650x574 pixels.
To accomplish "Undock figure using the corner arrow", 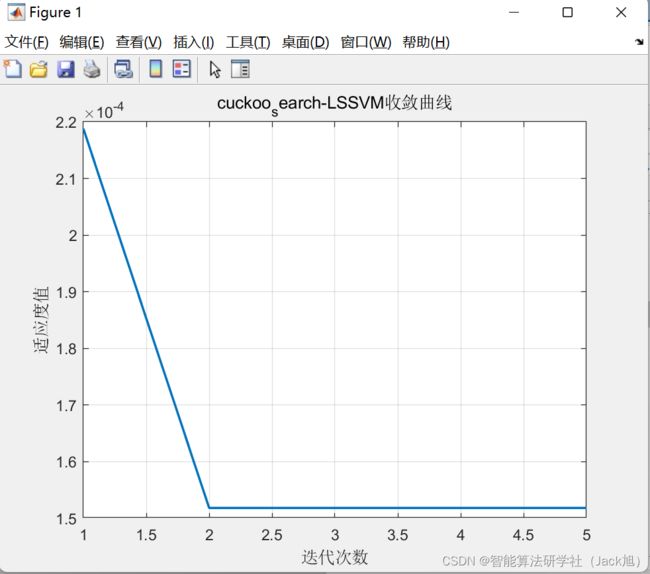I will pos(639,42).
